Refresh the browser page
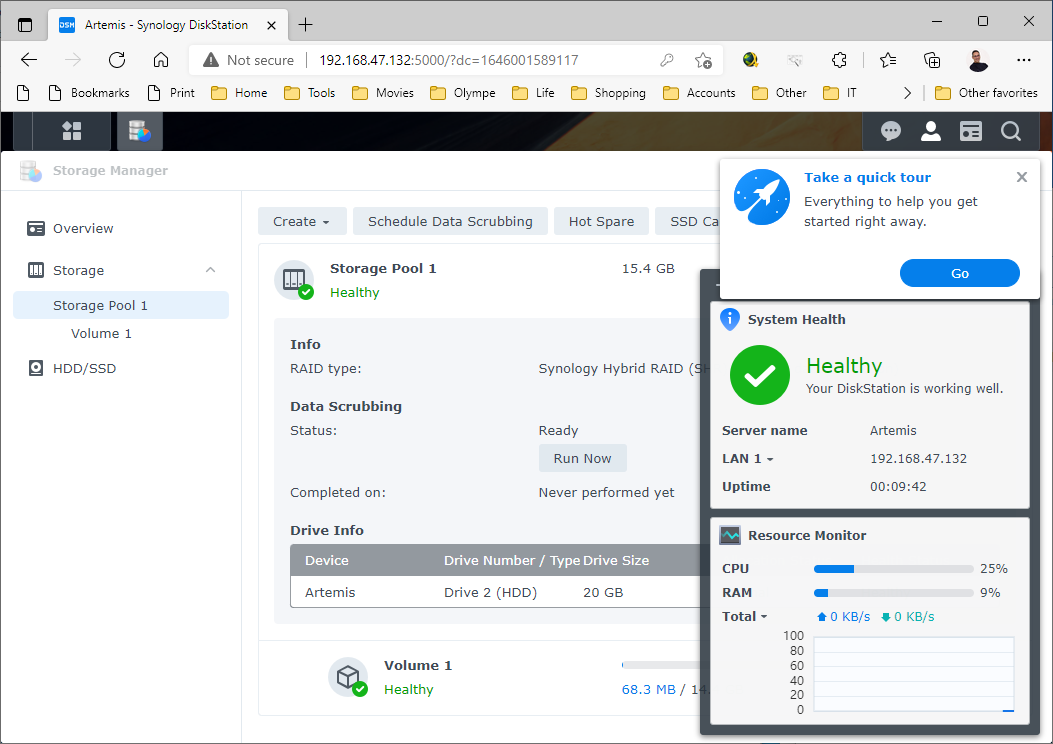The width and height of the screenshot is (1053, 744). point(117,60)
